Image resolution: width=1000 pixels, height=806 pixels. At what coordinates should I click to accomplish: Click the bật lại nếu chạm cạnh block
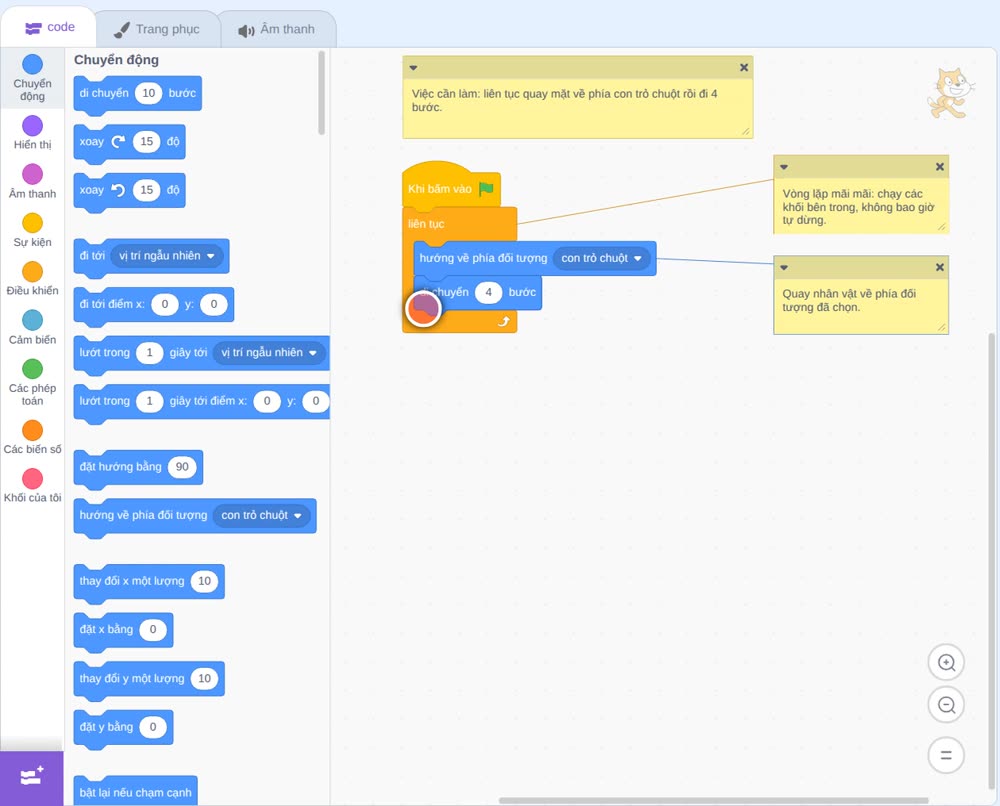(135, 791)
